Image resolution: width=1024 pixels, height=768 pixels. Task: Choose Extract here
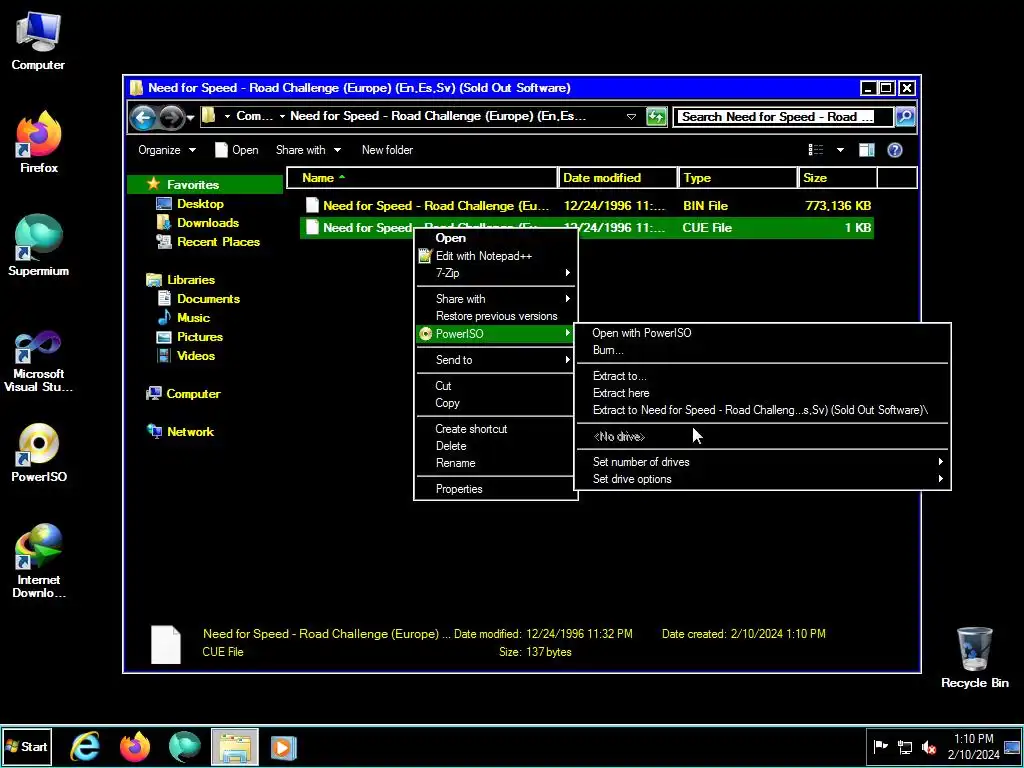tap(761, 393)
